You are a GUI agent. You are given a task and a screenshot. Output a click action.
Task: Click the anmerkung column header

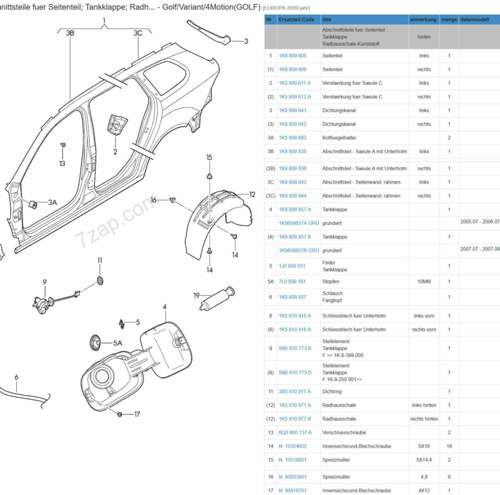tap(423, 20)
